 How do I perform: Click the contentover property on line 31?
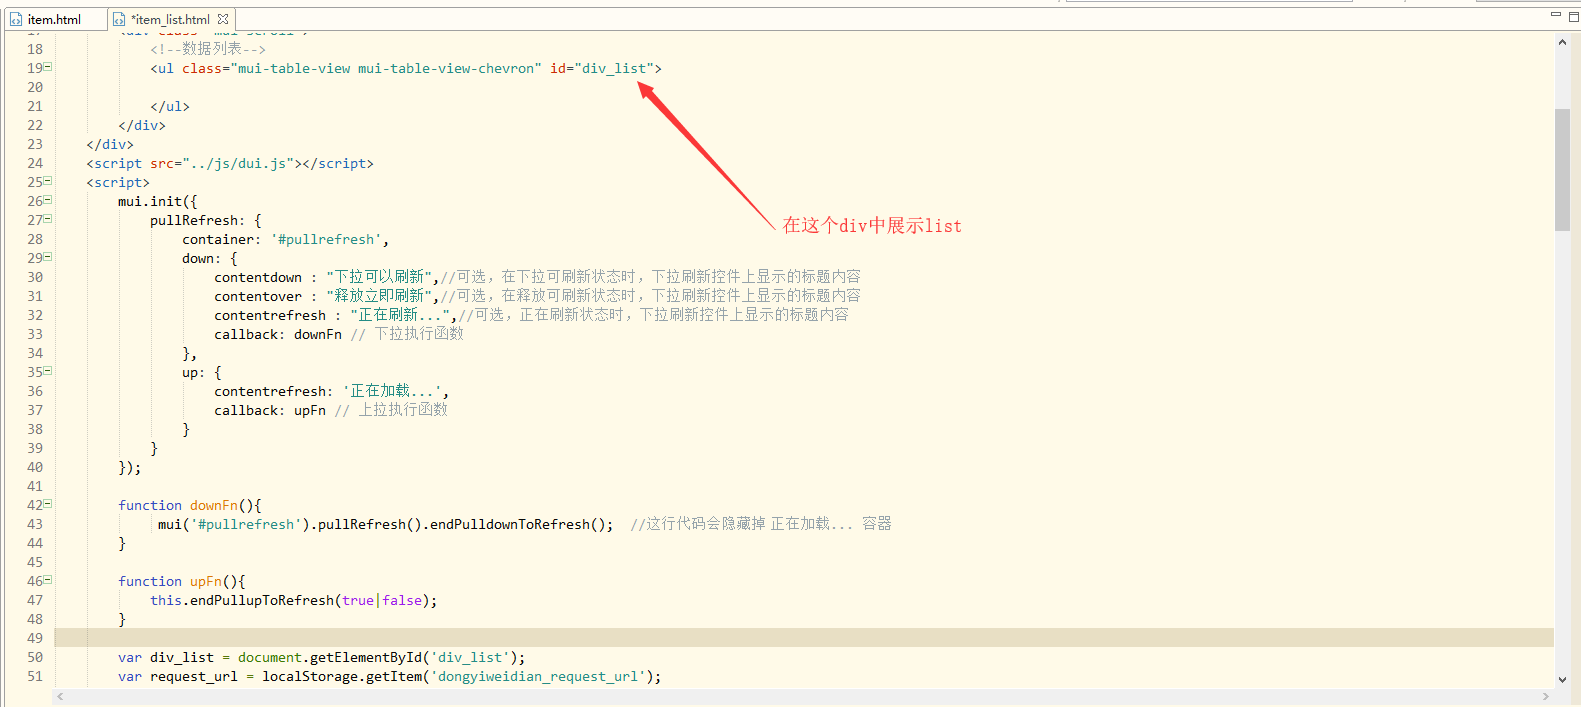point(258,296)
